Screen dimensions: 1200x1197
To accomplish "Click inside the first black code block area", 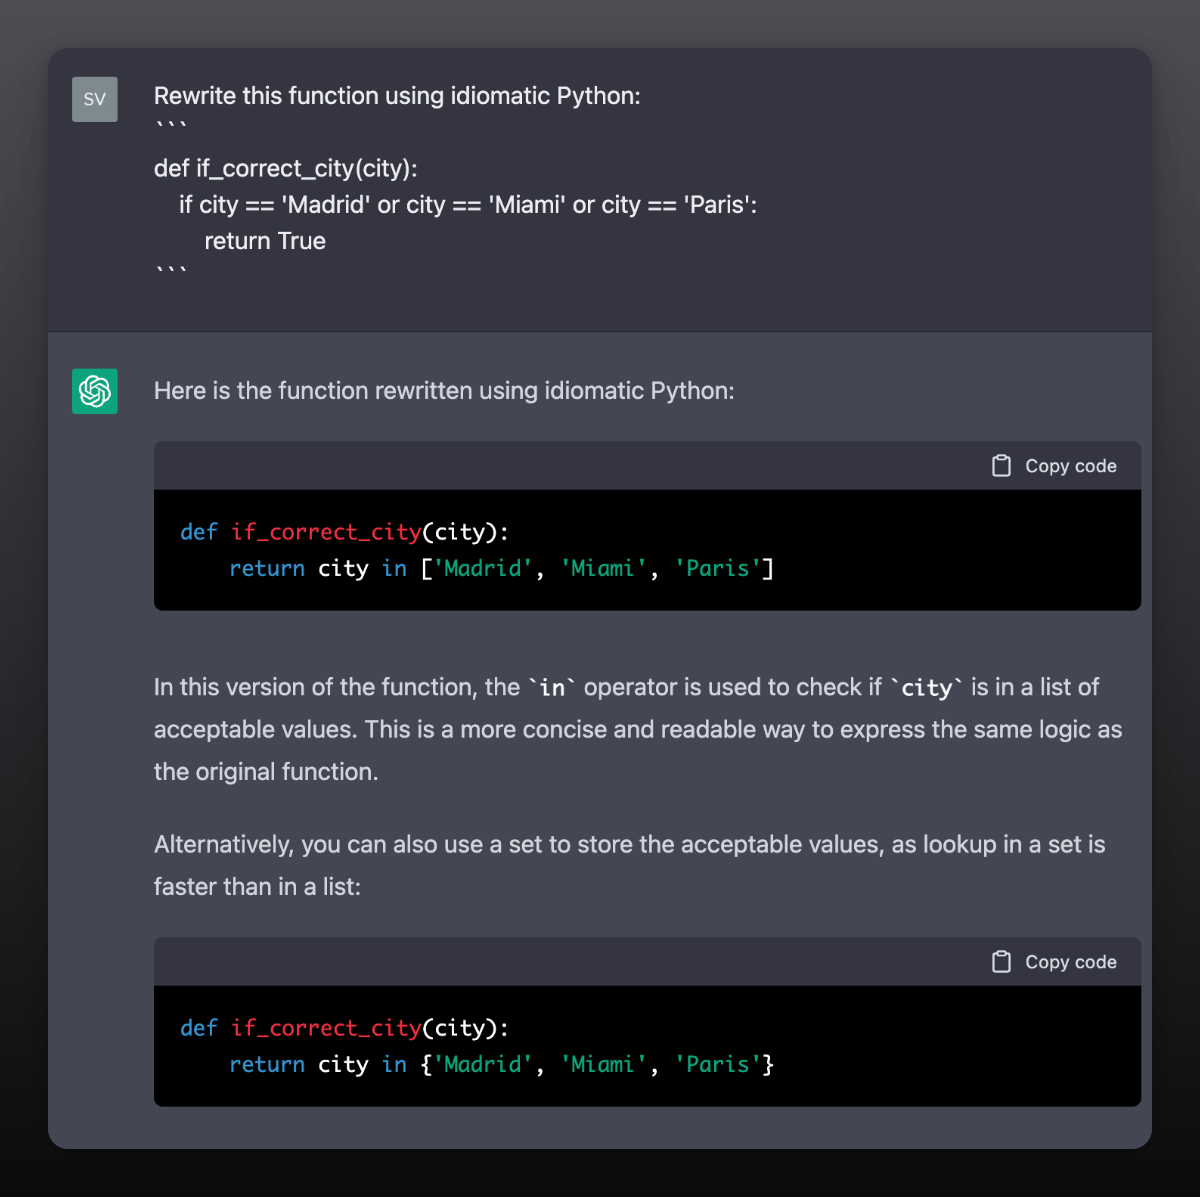I will point(646,550).
